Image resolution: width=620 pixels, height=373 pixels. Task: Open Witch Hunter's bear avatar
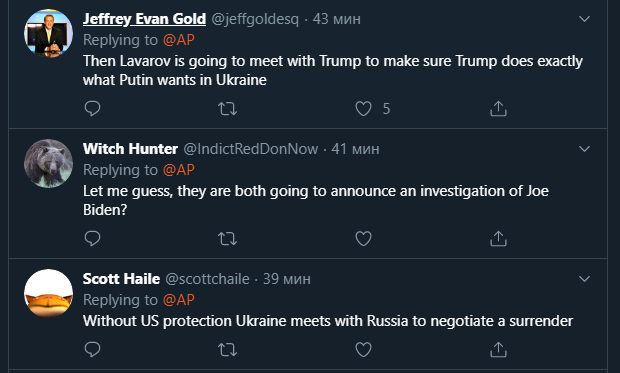click(x=48, y=163)
